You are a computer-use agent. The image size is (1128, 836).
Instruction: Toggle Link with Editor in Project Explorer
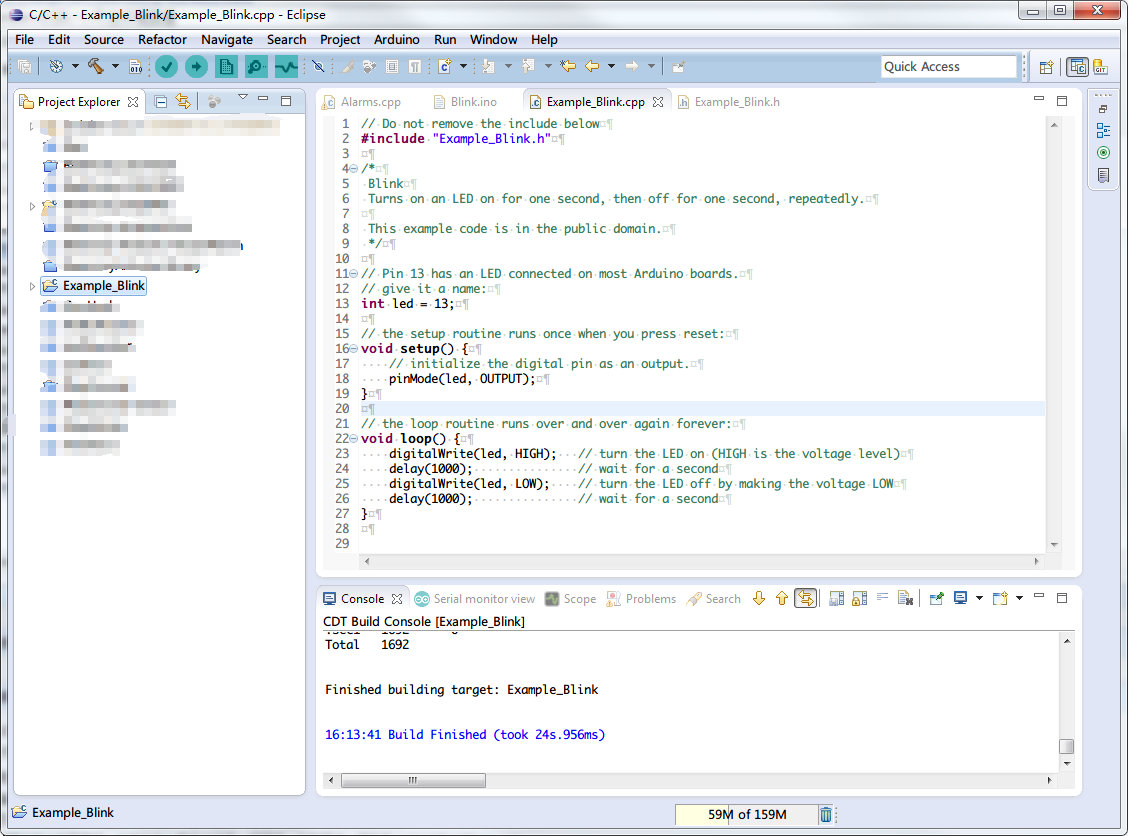pyautogui.click(x=183, y=101)
